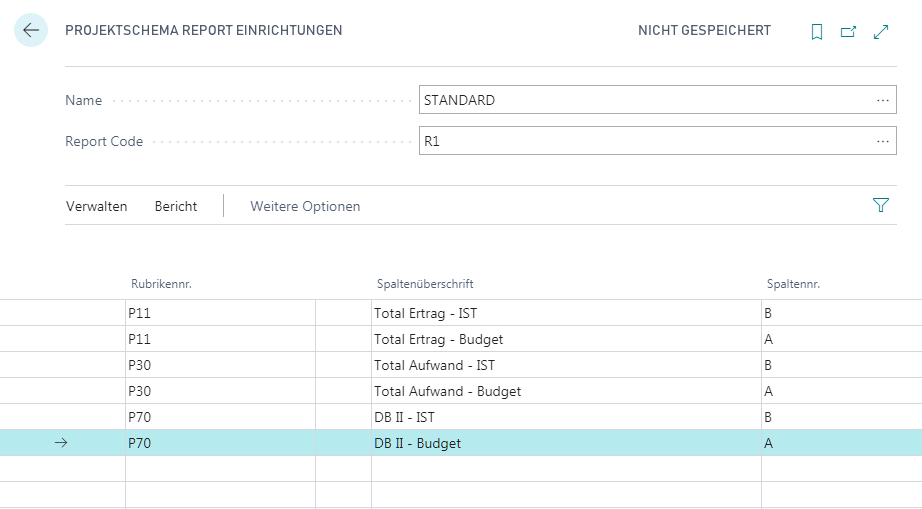This screenshot has height=509, width=922.
Task: Select P70 in DB II - IST row
Action: click(221, 417)
